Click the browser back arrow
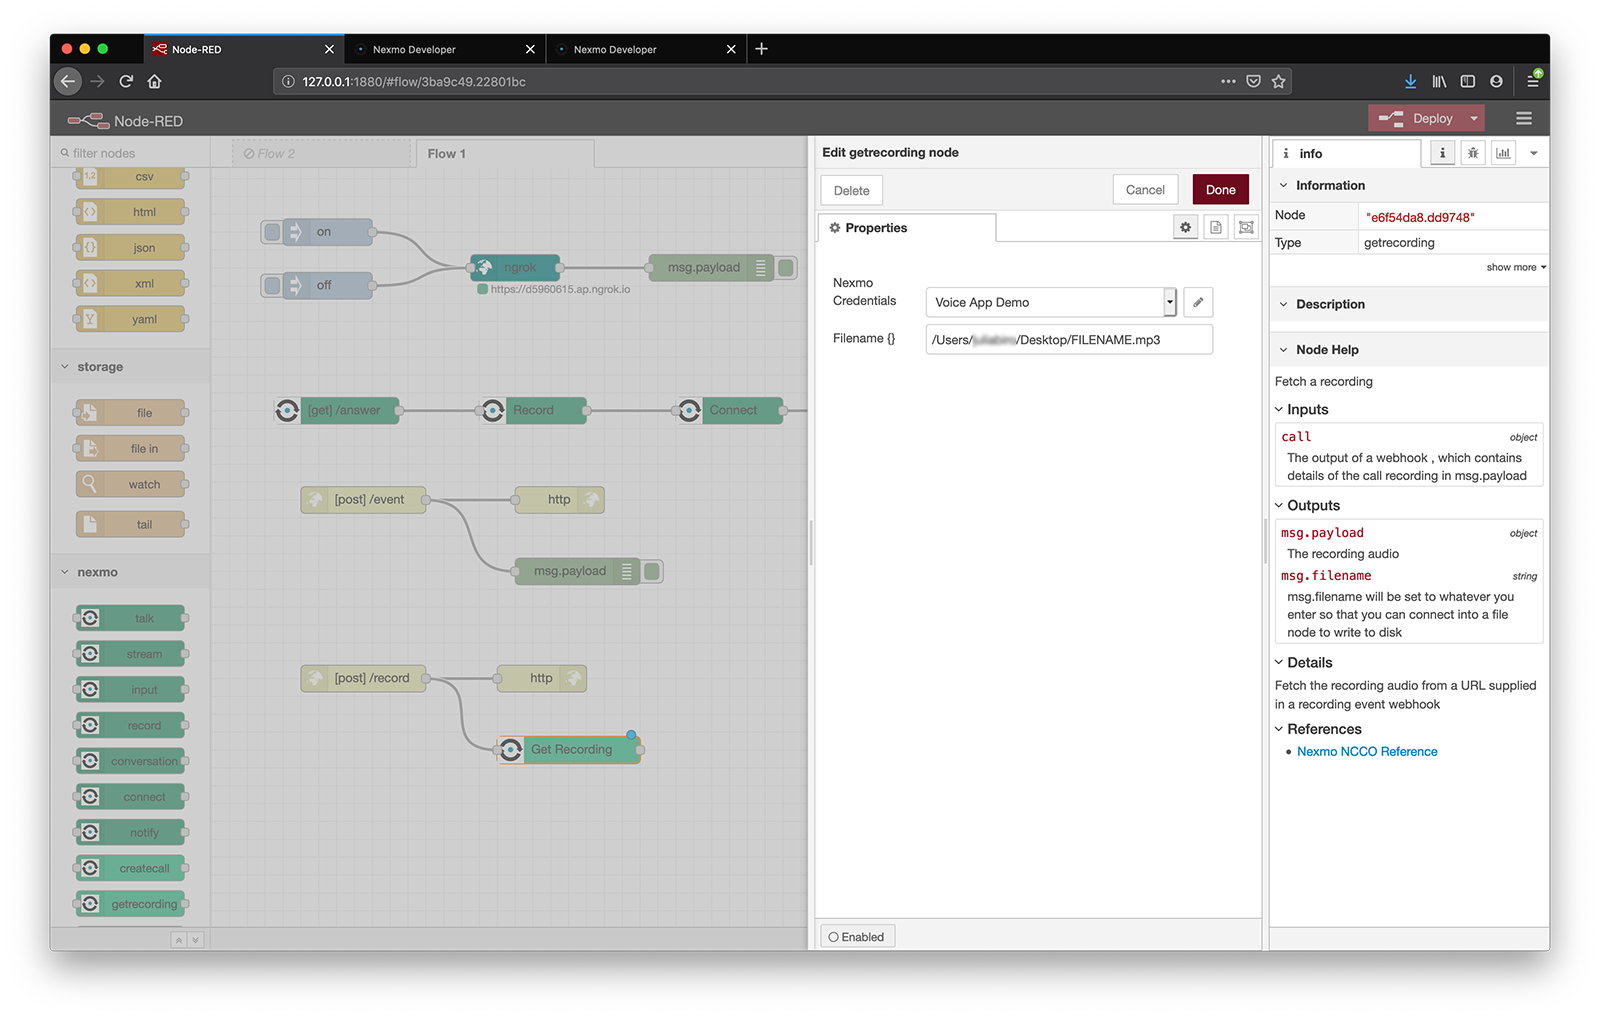Screen dimensions: 1600x1017 coord(67,81)
